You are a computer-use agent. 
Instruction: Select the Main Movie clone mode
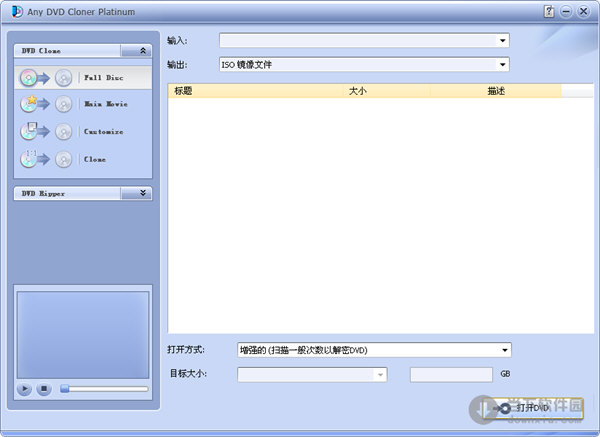83,104
